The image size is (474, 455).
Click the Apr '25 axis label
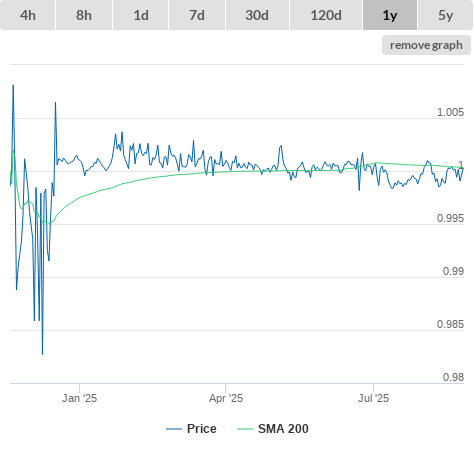226,398
